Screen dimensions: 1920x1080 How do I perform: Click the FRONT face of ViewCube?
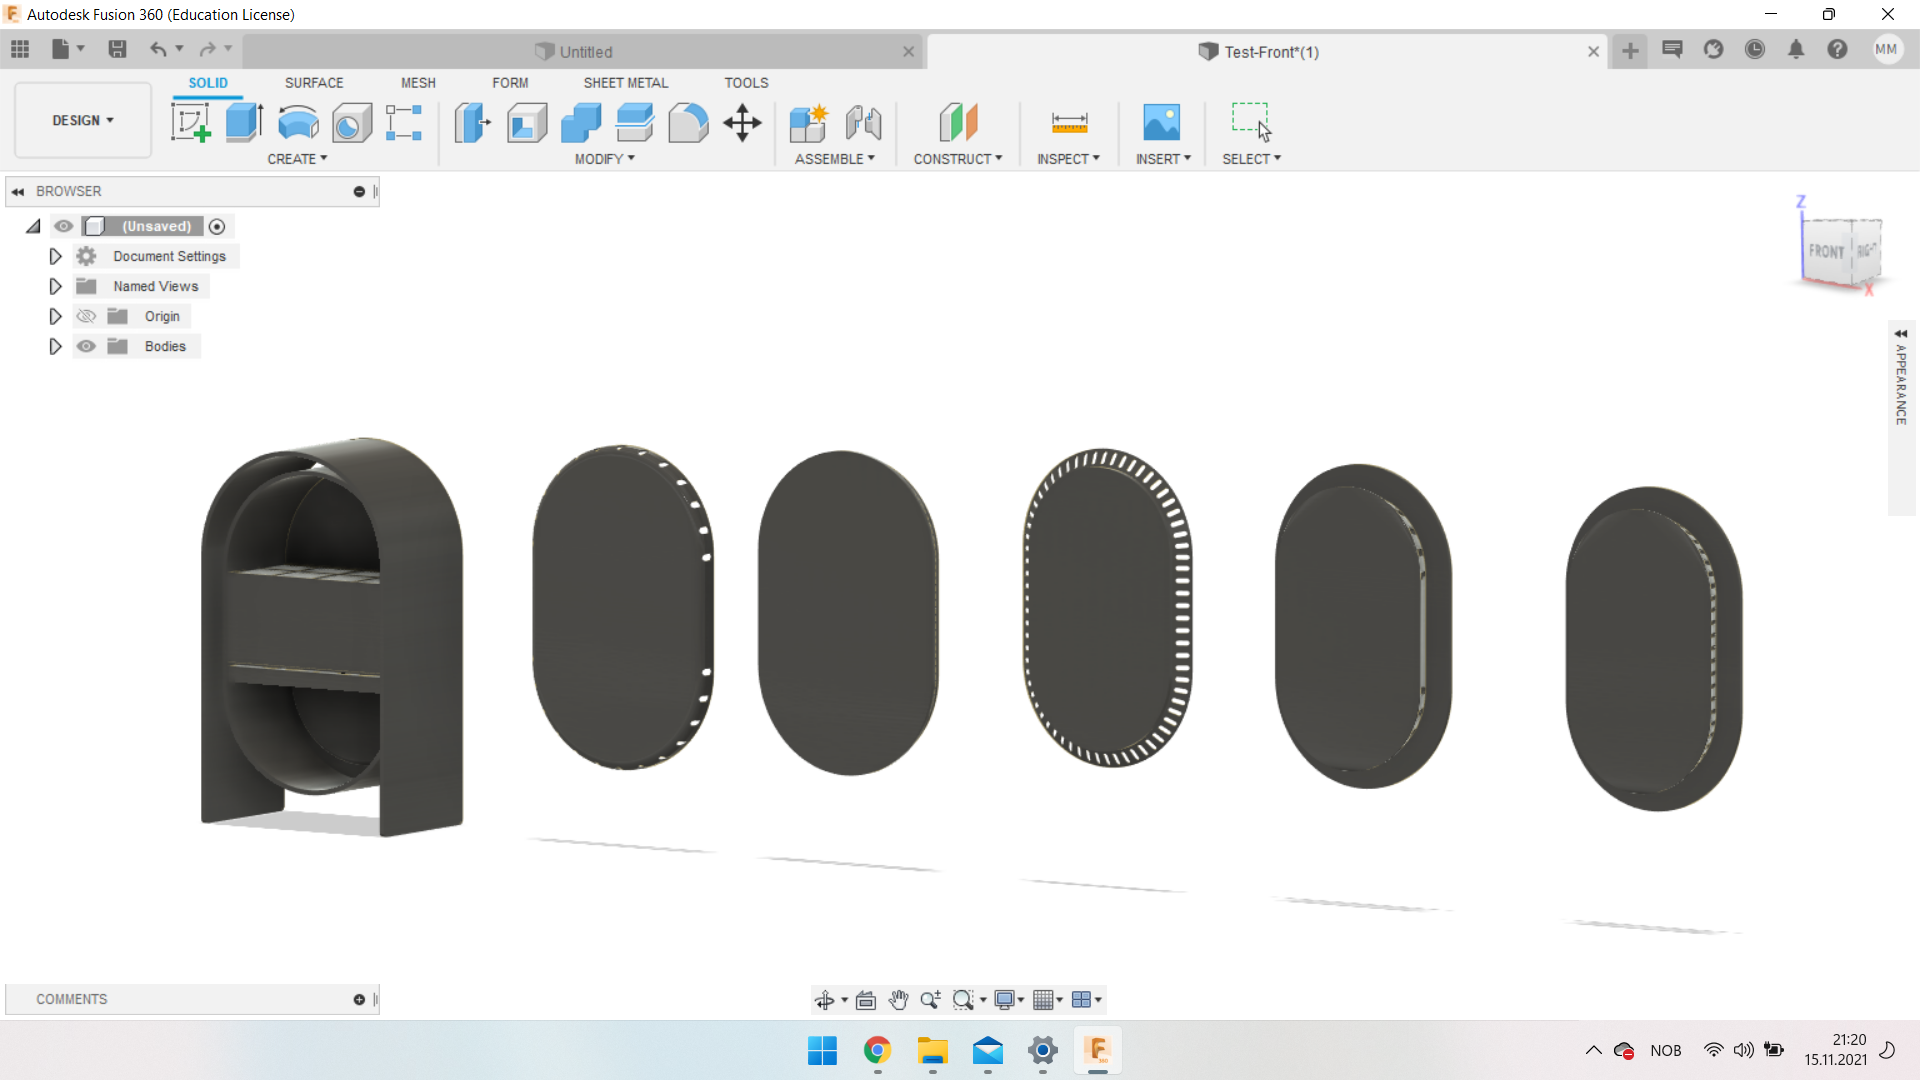1825,252
